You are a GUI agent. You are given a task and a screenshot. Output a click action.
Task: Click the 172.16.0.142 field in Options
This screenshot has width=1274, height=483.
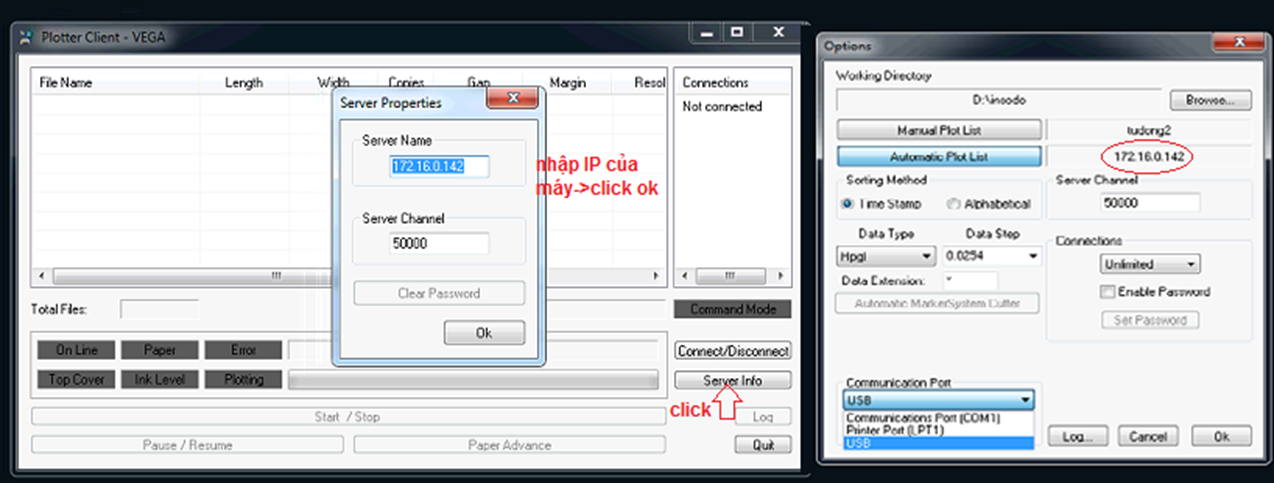pyautogui.click(x=1148, y=158)
